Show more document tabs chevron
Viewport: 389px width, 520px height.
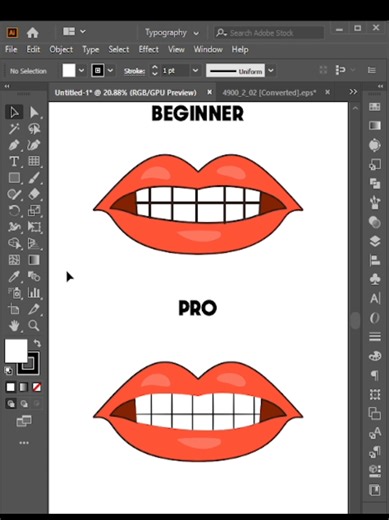(353, 92)
